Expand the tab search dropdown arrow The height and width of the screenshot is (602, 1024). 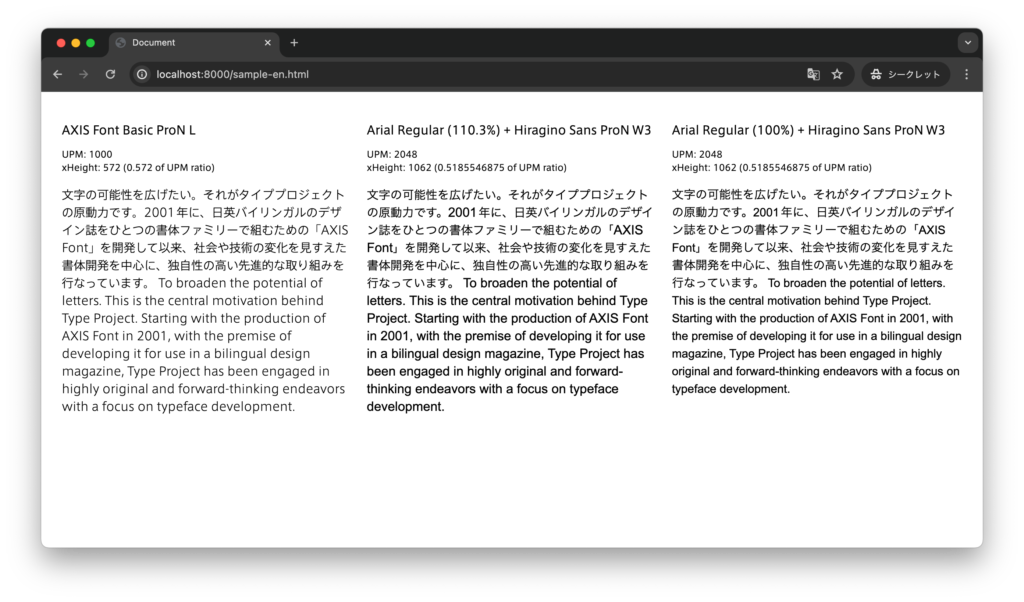(x=968, y=42)
